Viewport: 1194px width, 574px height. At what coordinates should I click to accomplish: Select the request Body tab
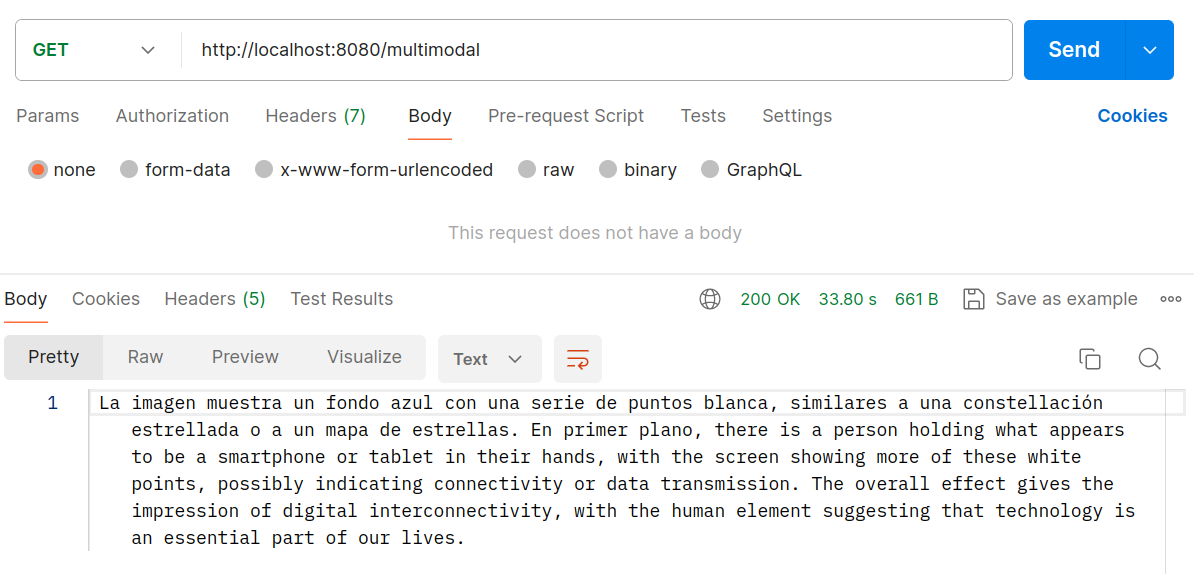tap(430, 116)
